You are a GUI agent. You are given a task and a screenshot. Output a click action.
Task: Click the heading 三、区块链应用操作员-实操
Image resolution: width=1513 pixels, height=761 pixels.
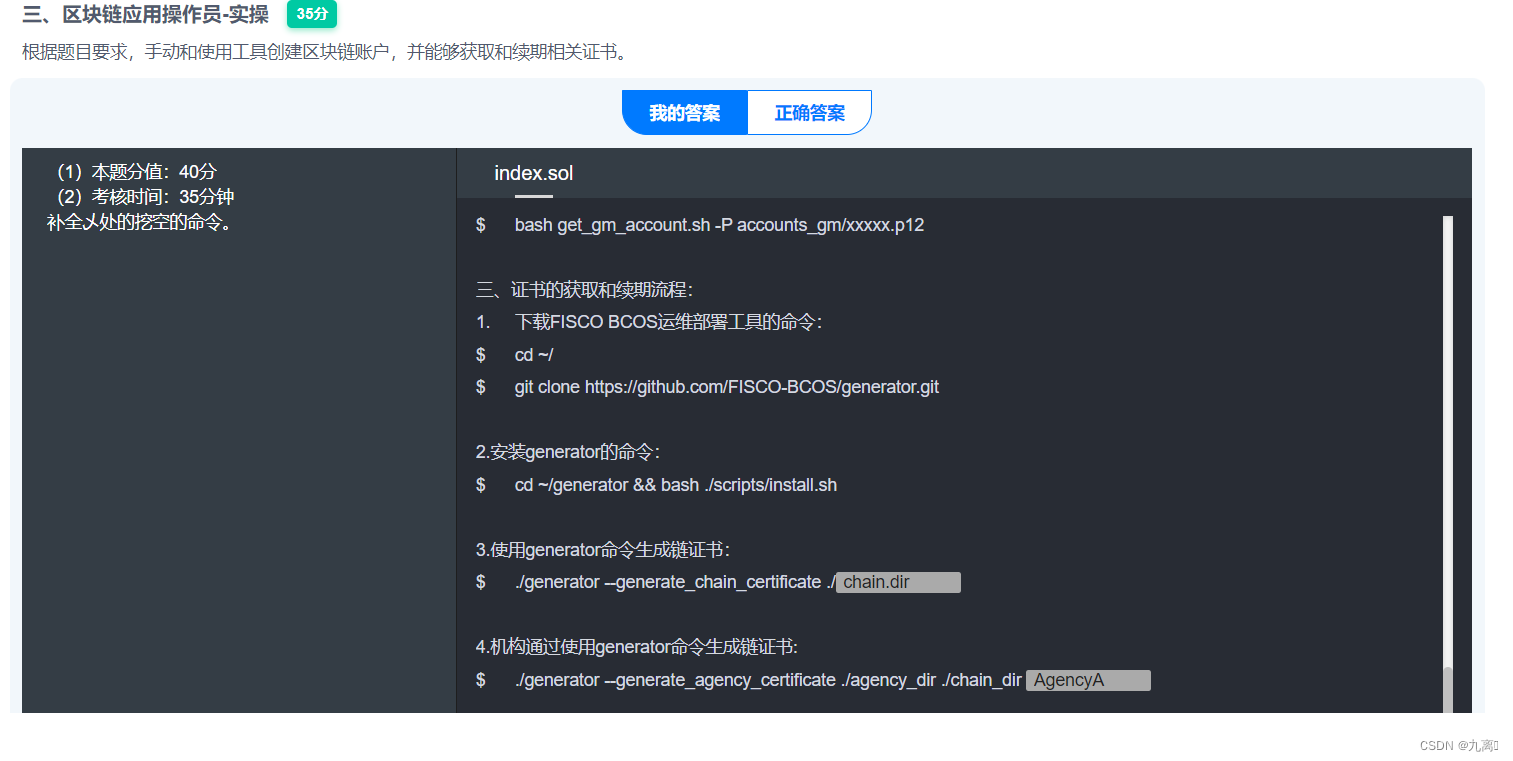pyautogui.click(x=146, y=14)
